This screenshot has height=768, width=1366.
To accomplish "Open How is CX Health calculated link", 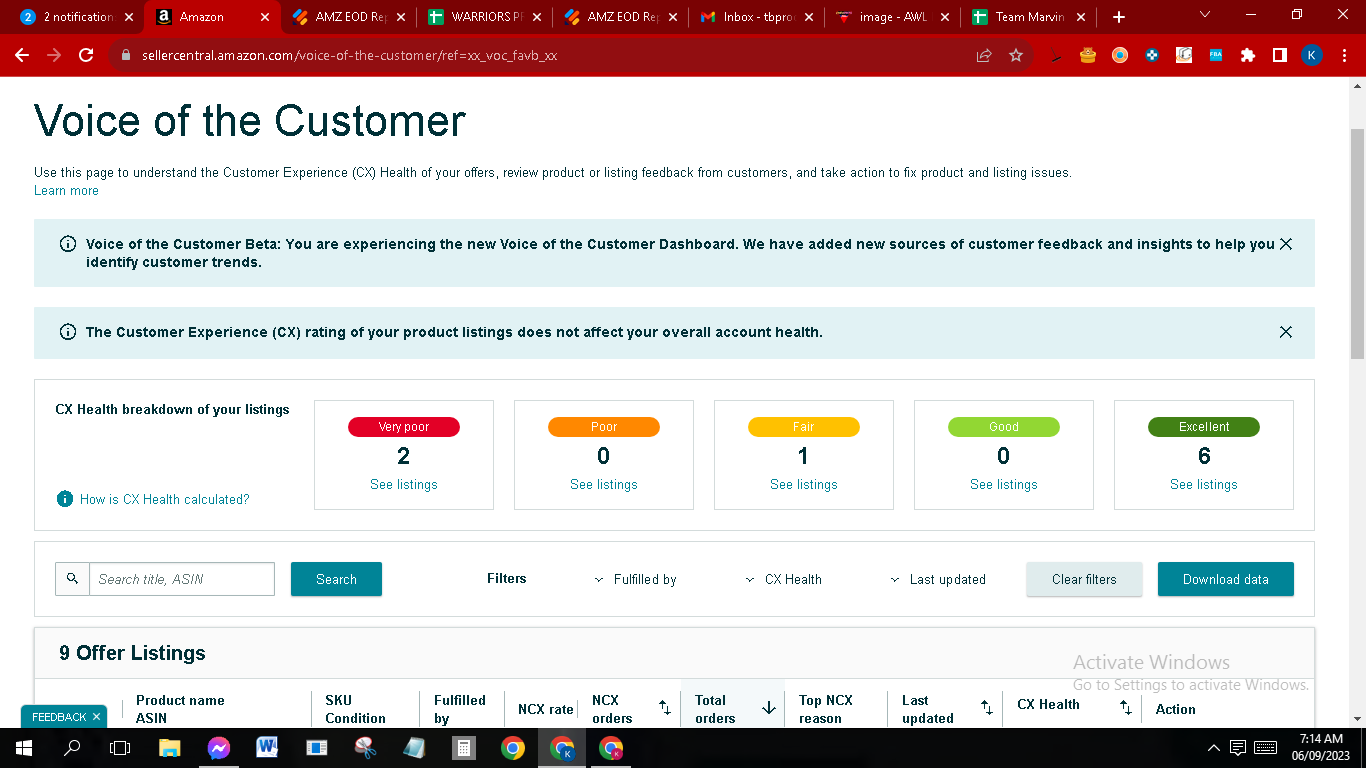I will (165, 499).
